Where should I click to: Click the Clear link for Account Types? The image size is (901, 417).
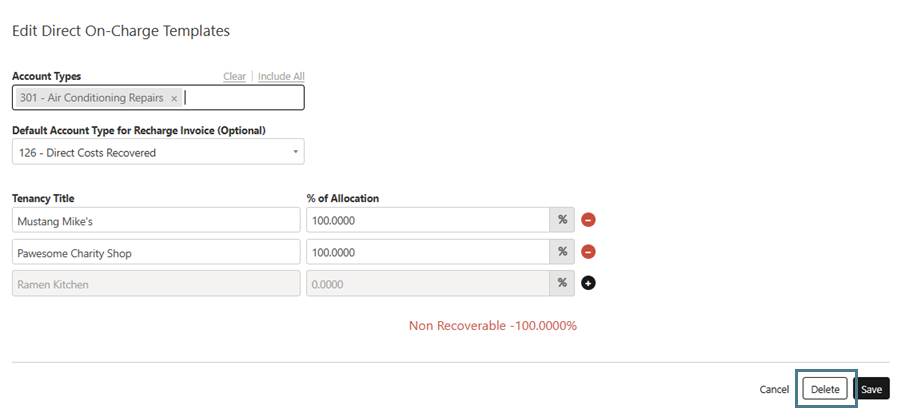(234, 76)
